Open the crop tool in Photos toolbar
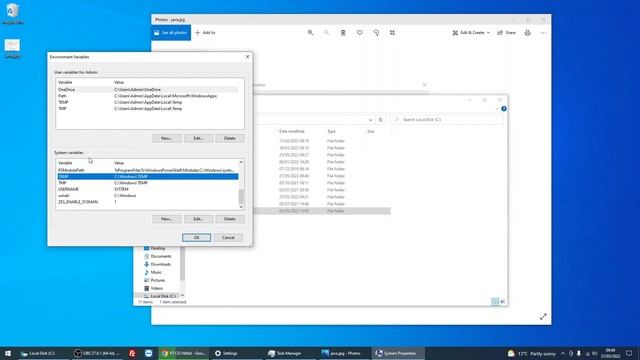This screenshot has height=360, width=640. [x=392, y=33]
